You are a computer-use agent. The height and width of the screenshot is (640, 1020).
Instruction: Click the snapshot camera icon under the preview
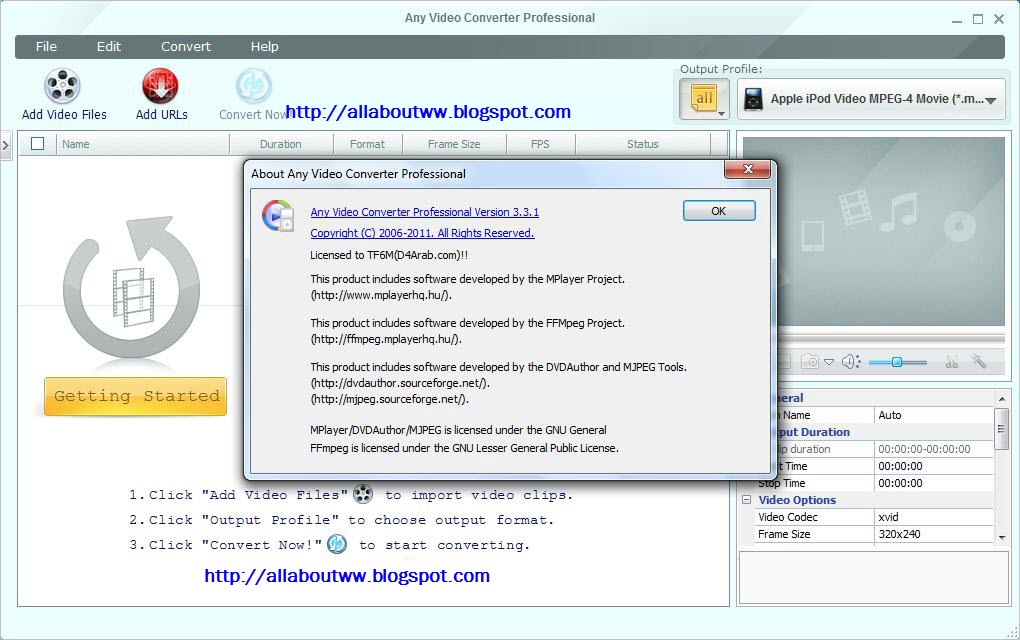(x=810, y=362)
